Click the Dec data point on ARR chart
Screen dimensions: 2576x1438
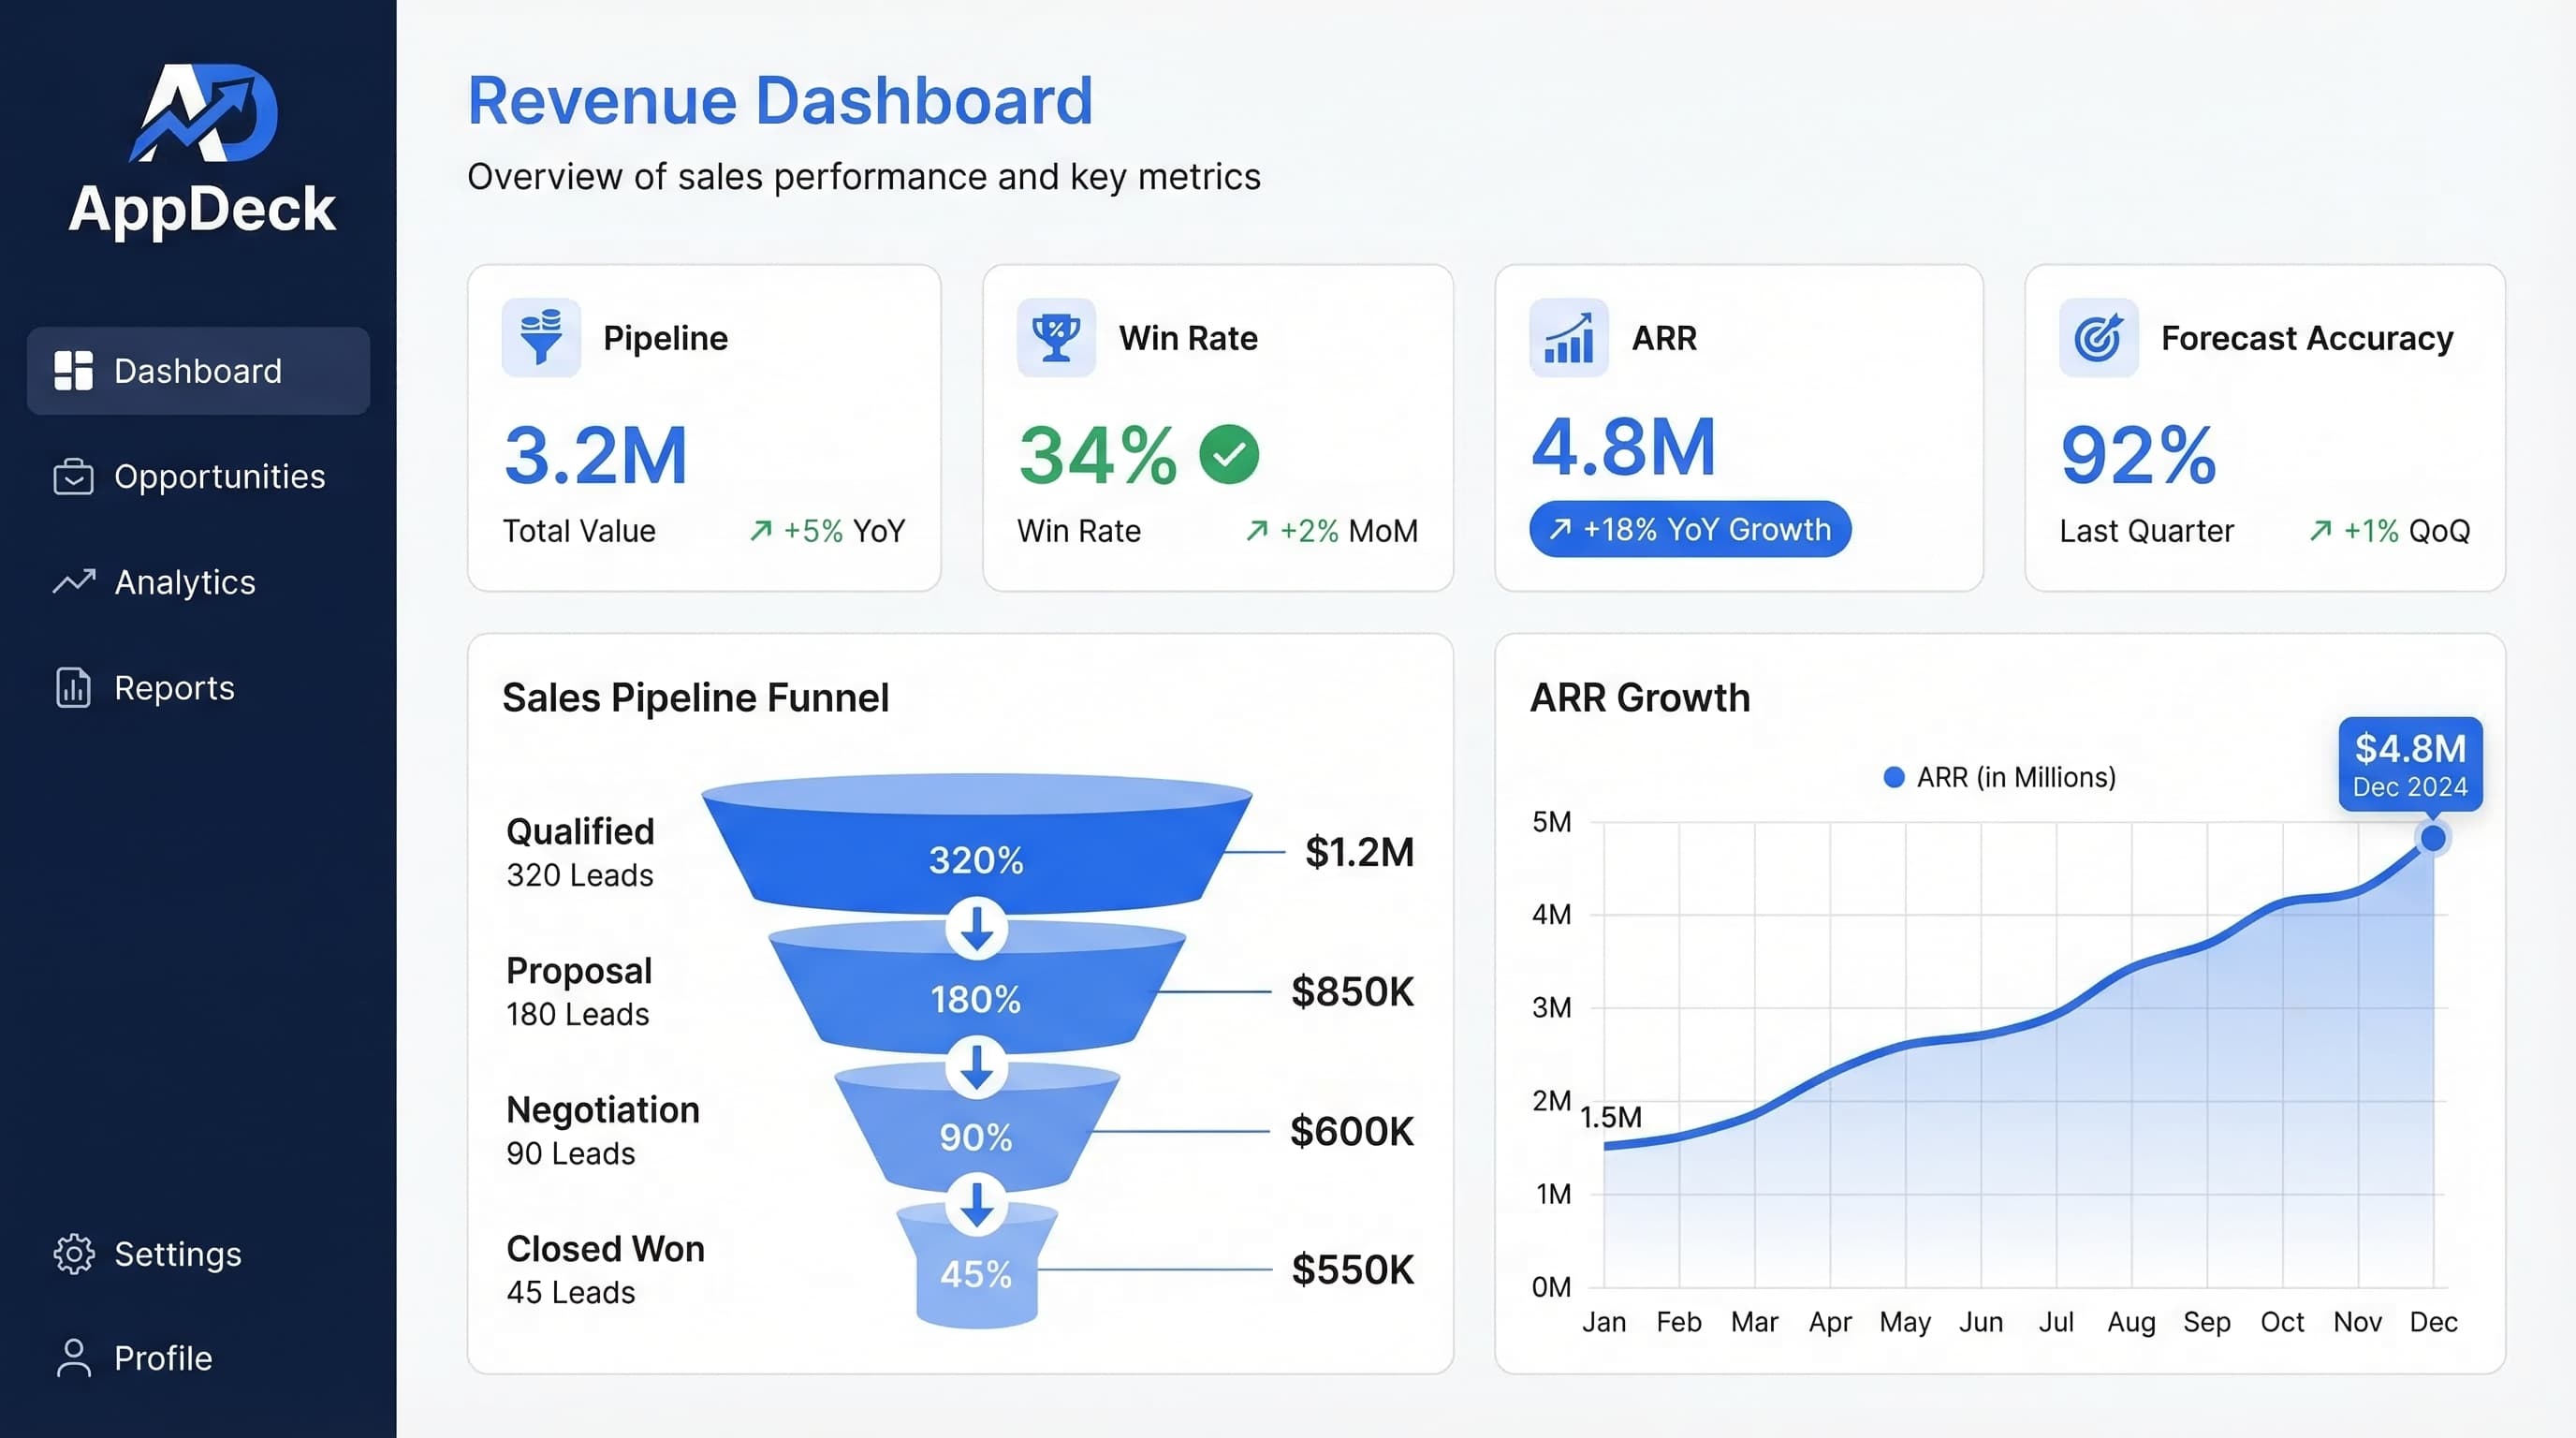tap(2433, 838)
